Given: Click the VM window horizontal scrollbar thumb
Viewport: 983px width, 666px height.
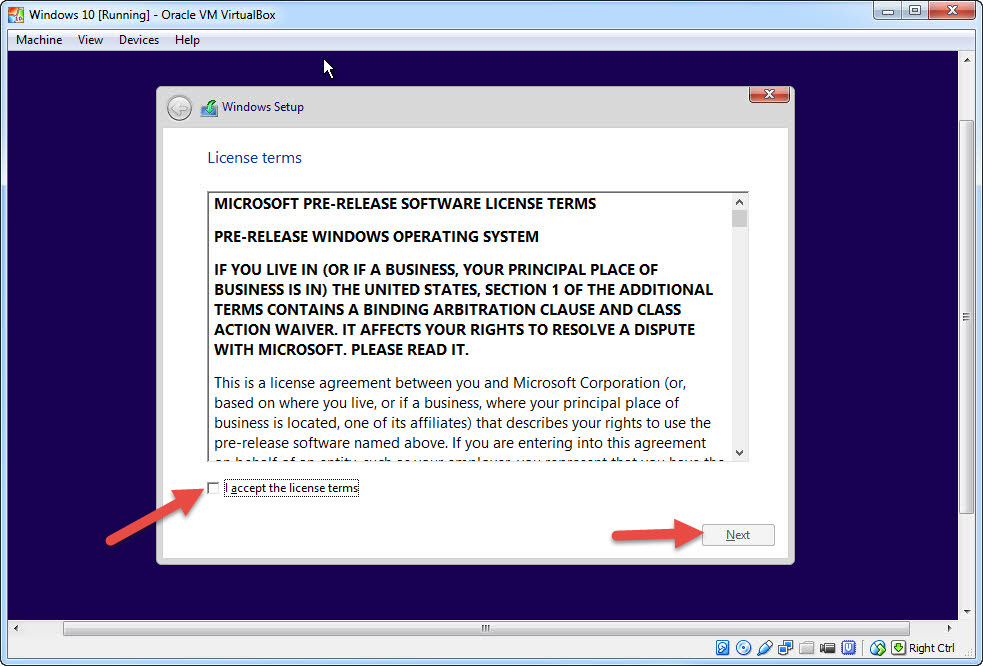Looking at the screenshot, I should (x=486, y=628).
